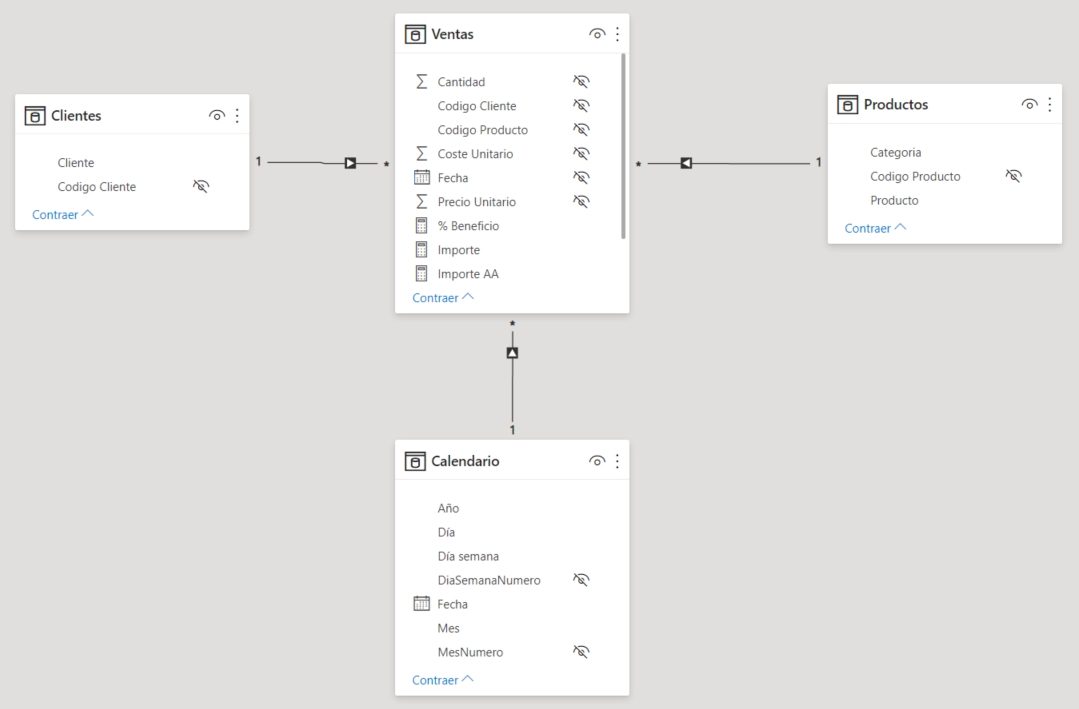
Task: Click the calendar icon beside Fecha in Calendario
Action: pos(420,604)
